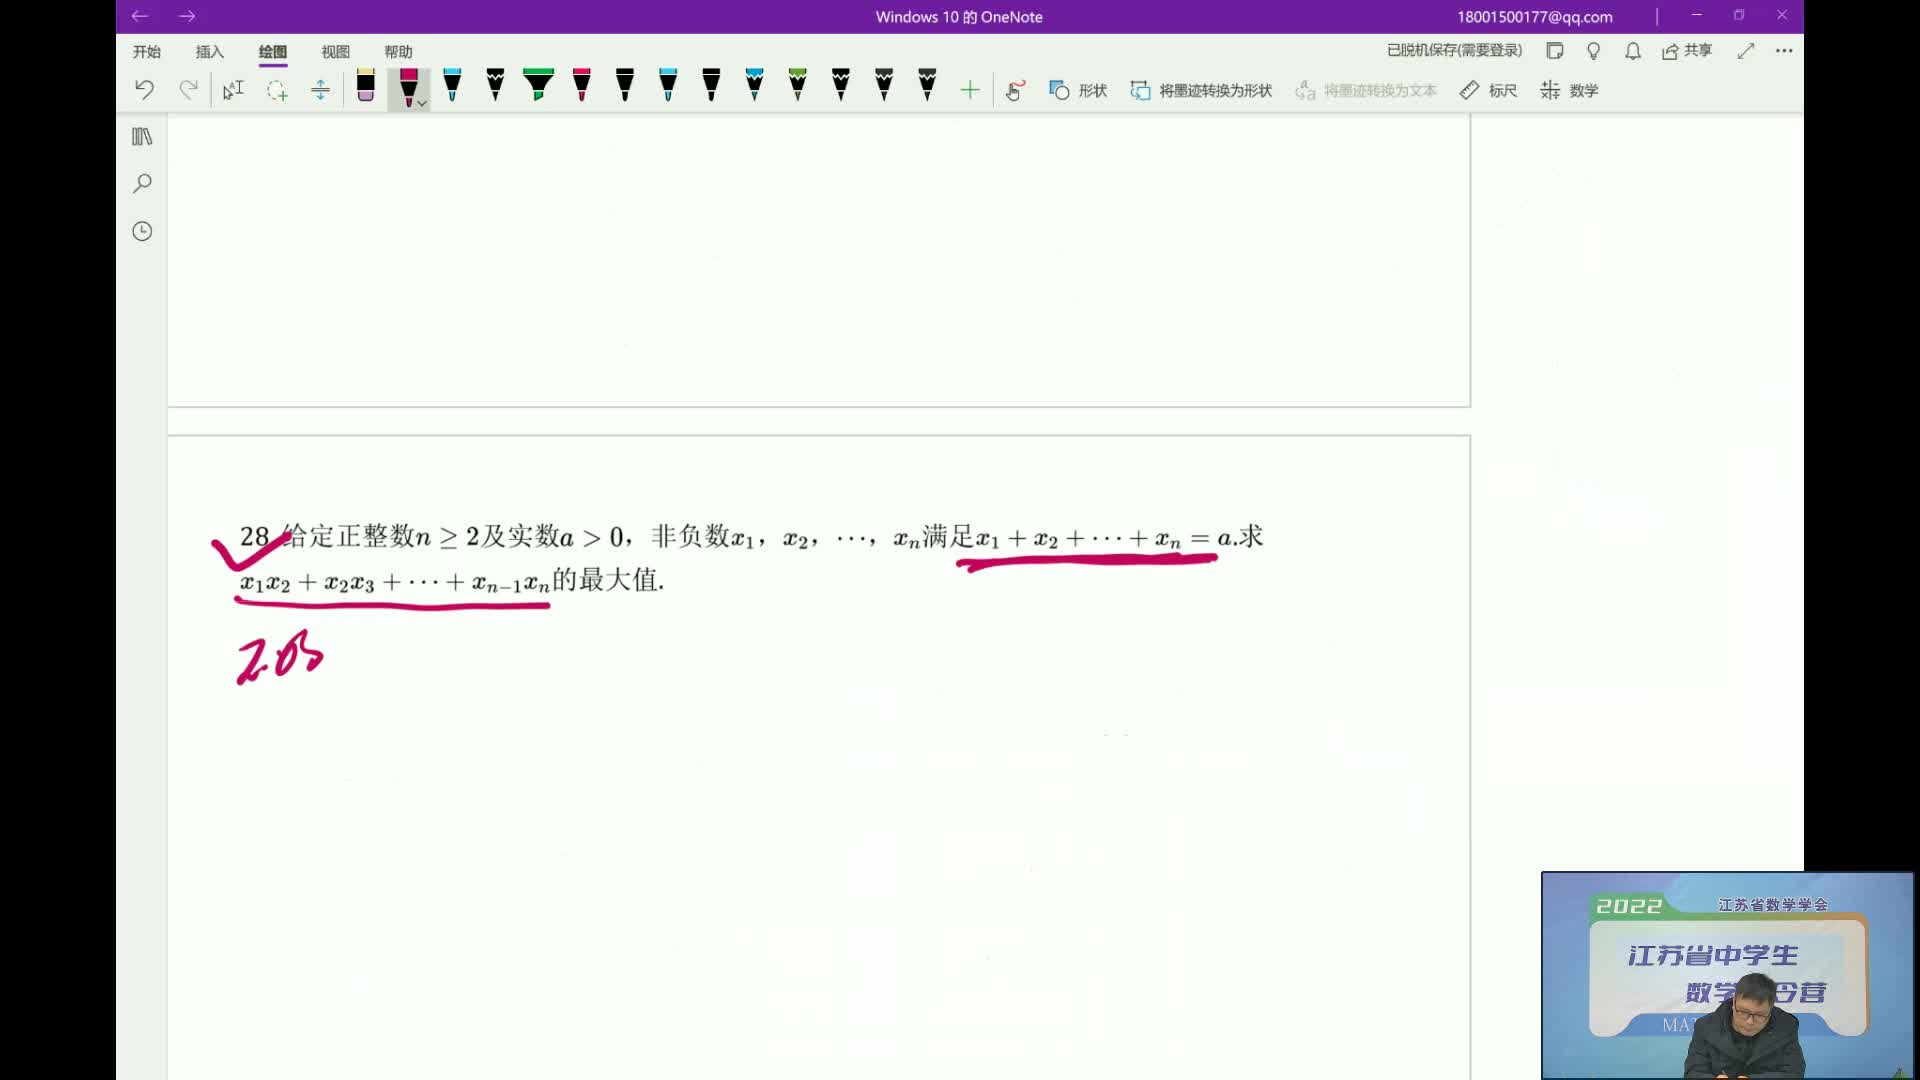Select the Lasso Select tool
Screen dimensions: 1920x1080
(x=277, y=90)
